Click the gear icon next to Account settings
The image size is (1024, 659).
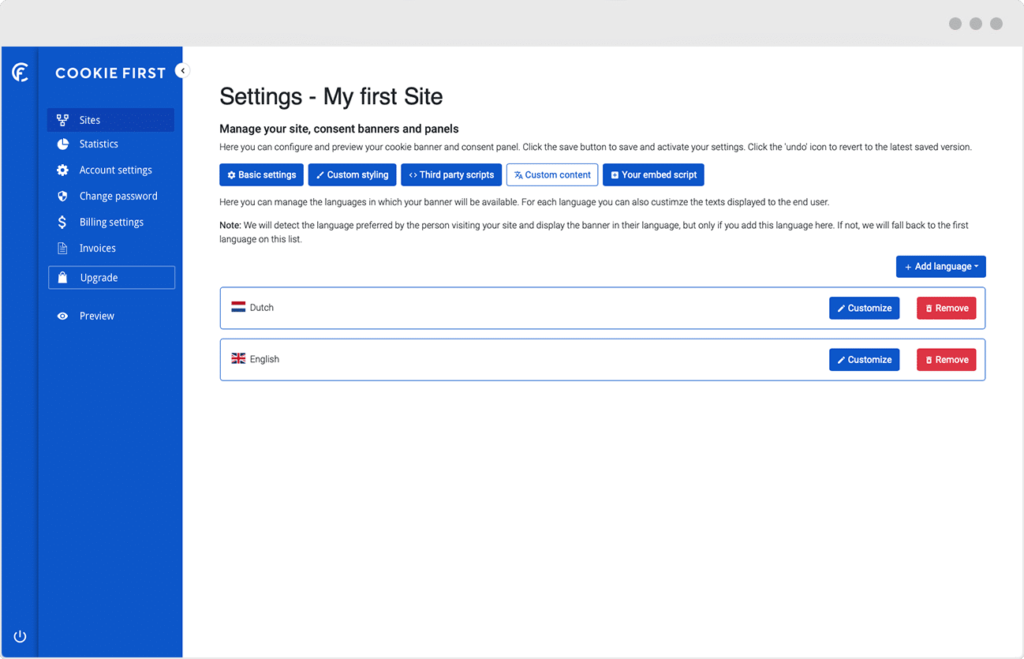(x=62, y=169)
